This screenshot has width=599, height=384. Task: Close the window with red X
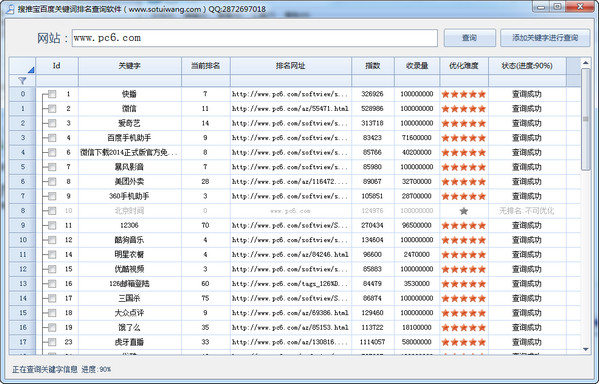(x=580, y=7)
